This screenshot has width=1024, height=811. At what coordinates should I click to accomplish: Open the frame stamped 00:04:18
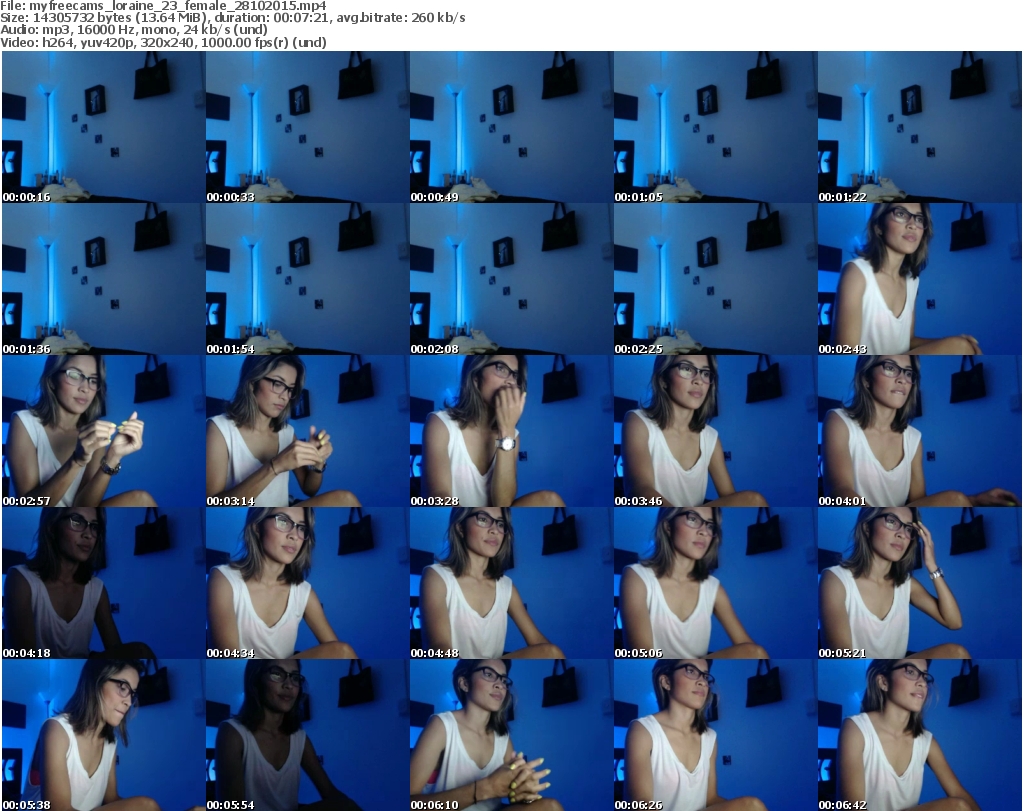pyautogui.click(x=104, y=583)
